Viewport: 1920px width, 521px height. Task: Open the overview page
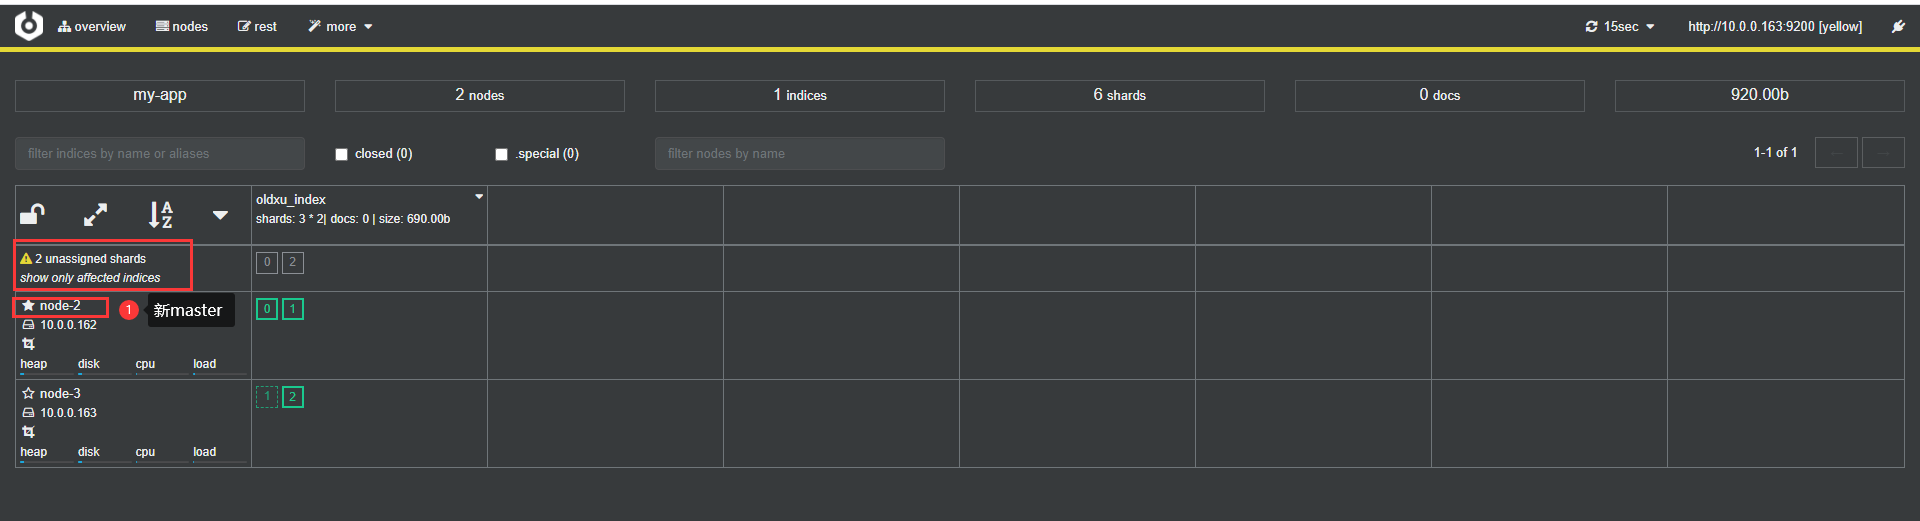click(92, 27)
